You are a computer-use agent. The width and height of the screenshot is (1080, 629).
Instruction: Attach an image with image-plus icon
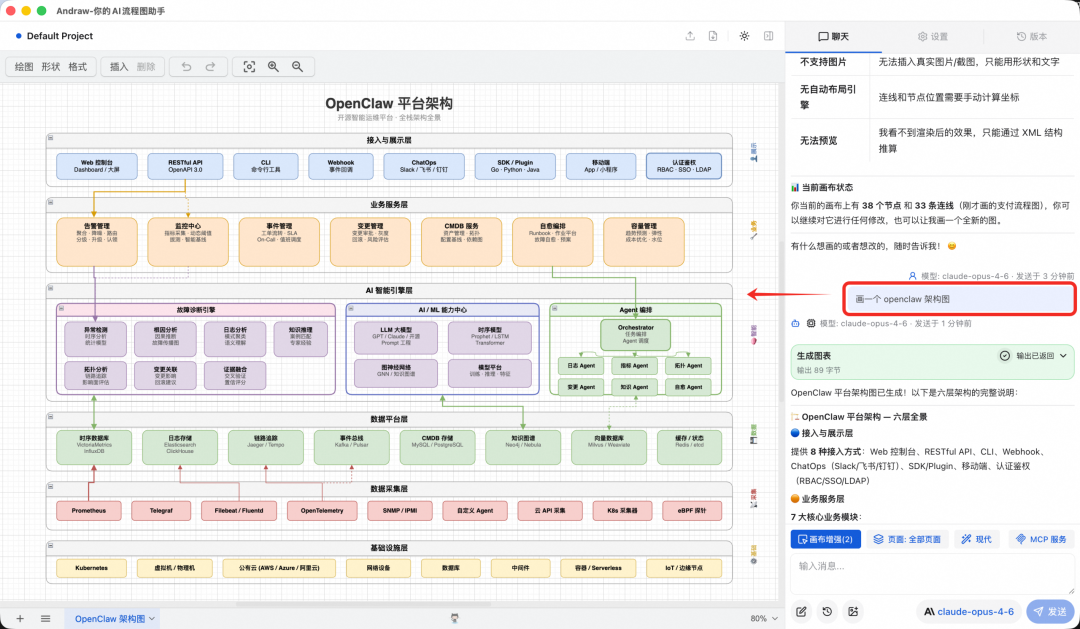853,612
